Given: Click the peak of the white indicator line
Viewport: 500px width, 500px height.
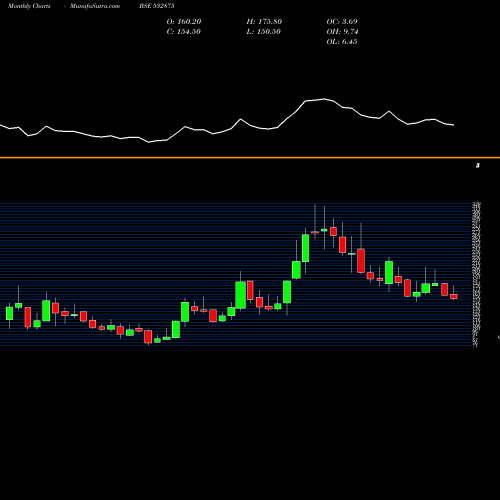Looking at the screenshot, I should pyautogui.click(x=324, y=99).
